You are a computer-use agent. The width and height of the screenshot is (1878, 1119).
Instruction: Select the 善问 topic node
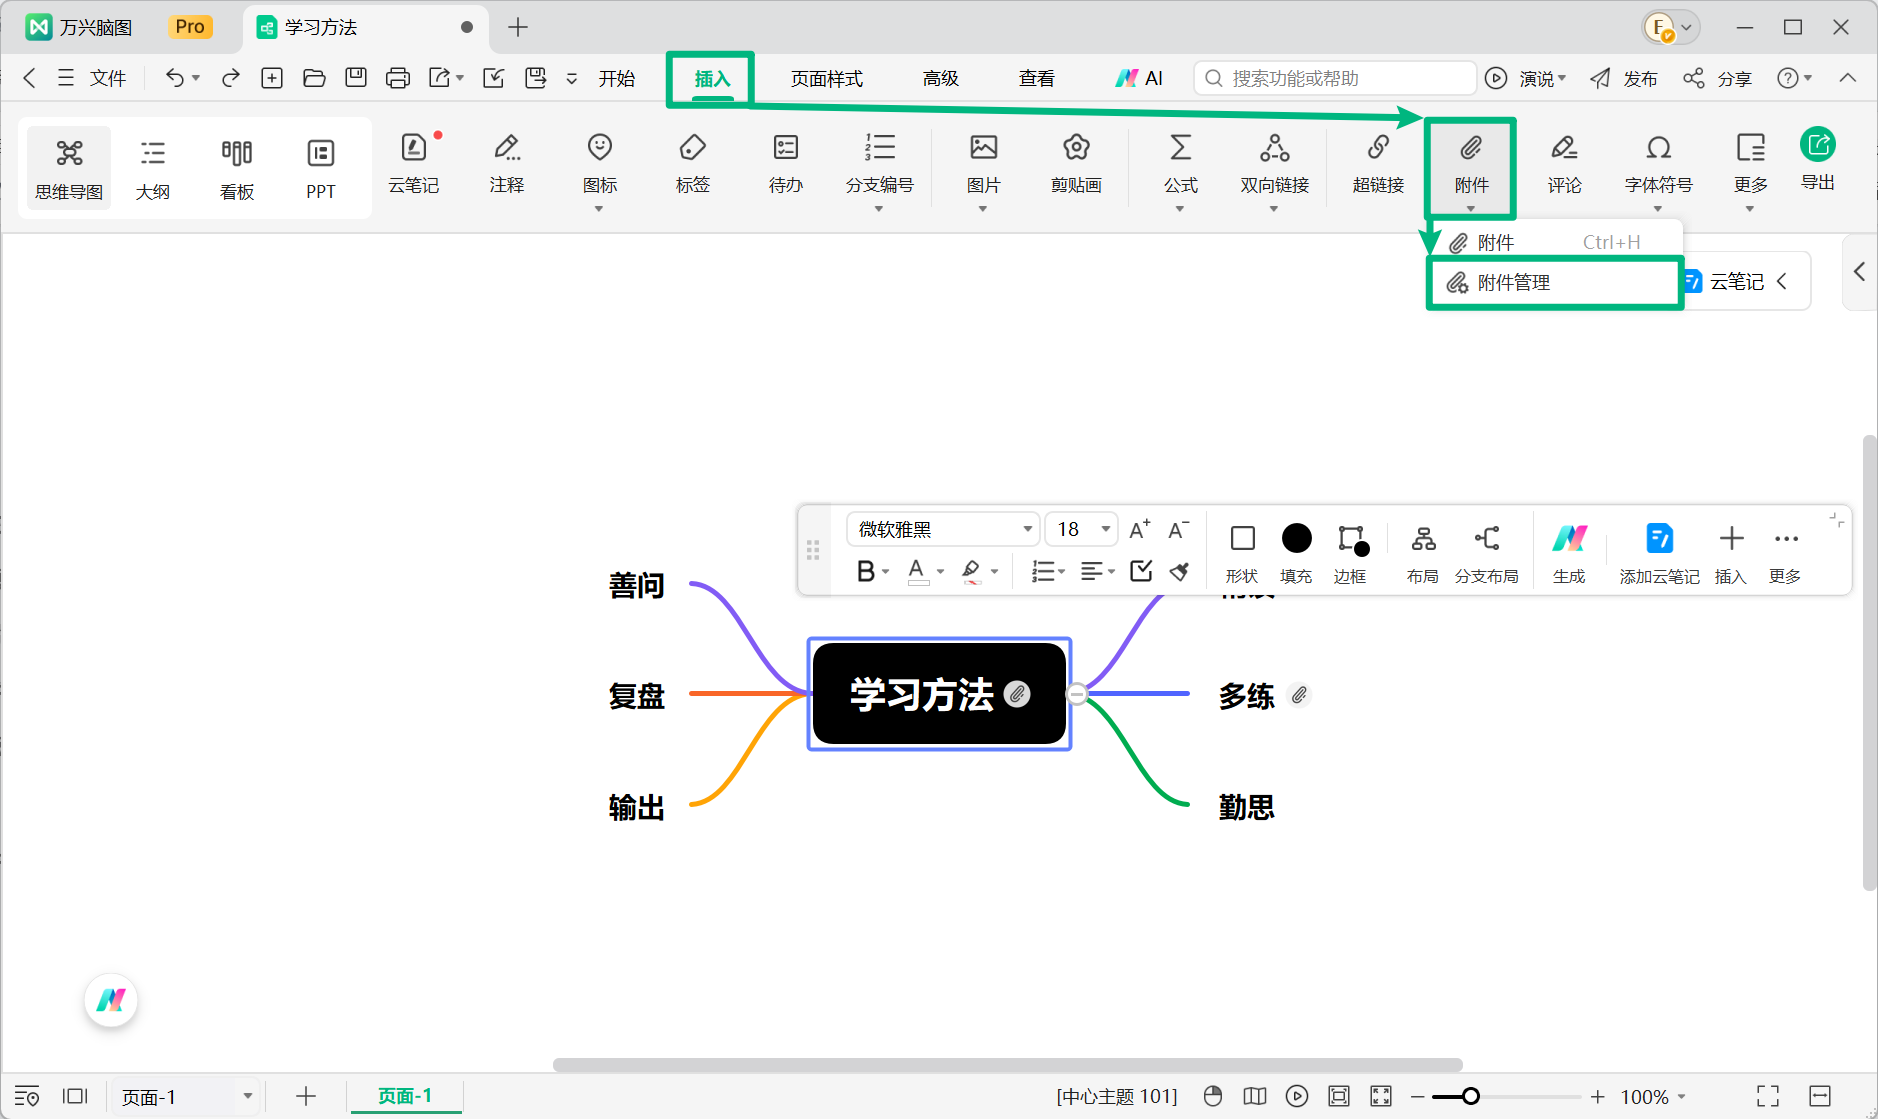[637, 585]
